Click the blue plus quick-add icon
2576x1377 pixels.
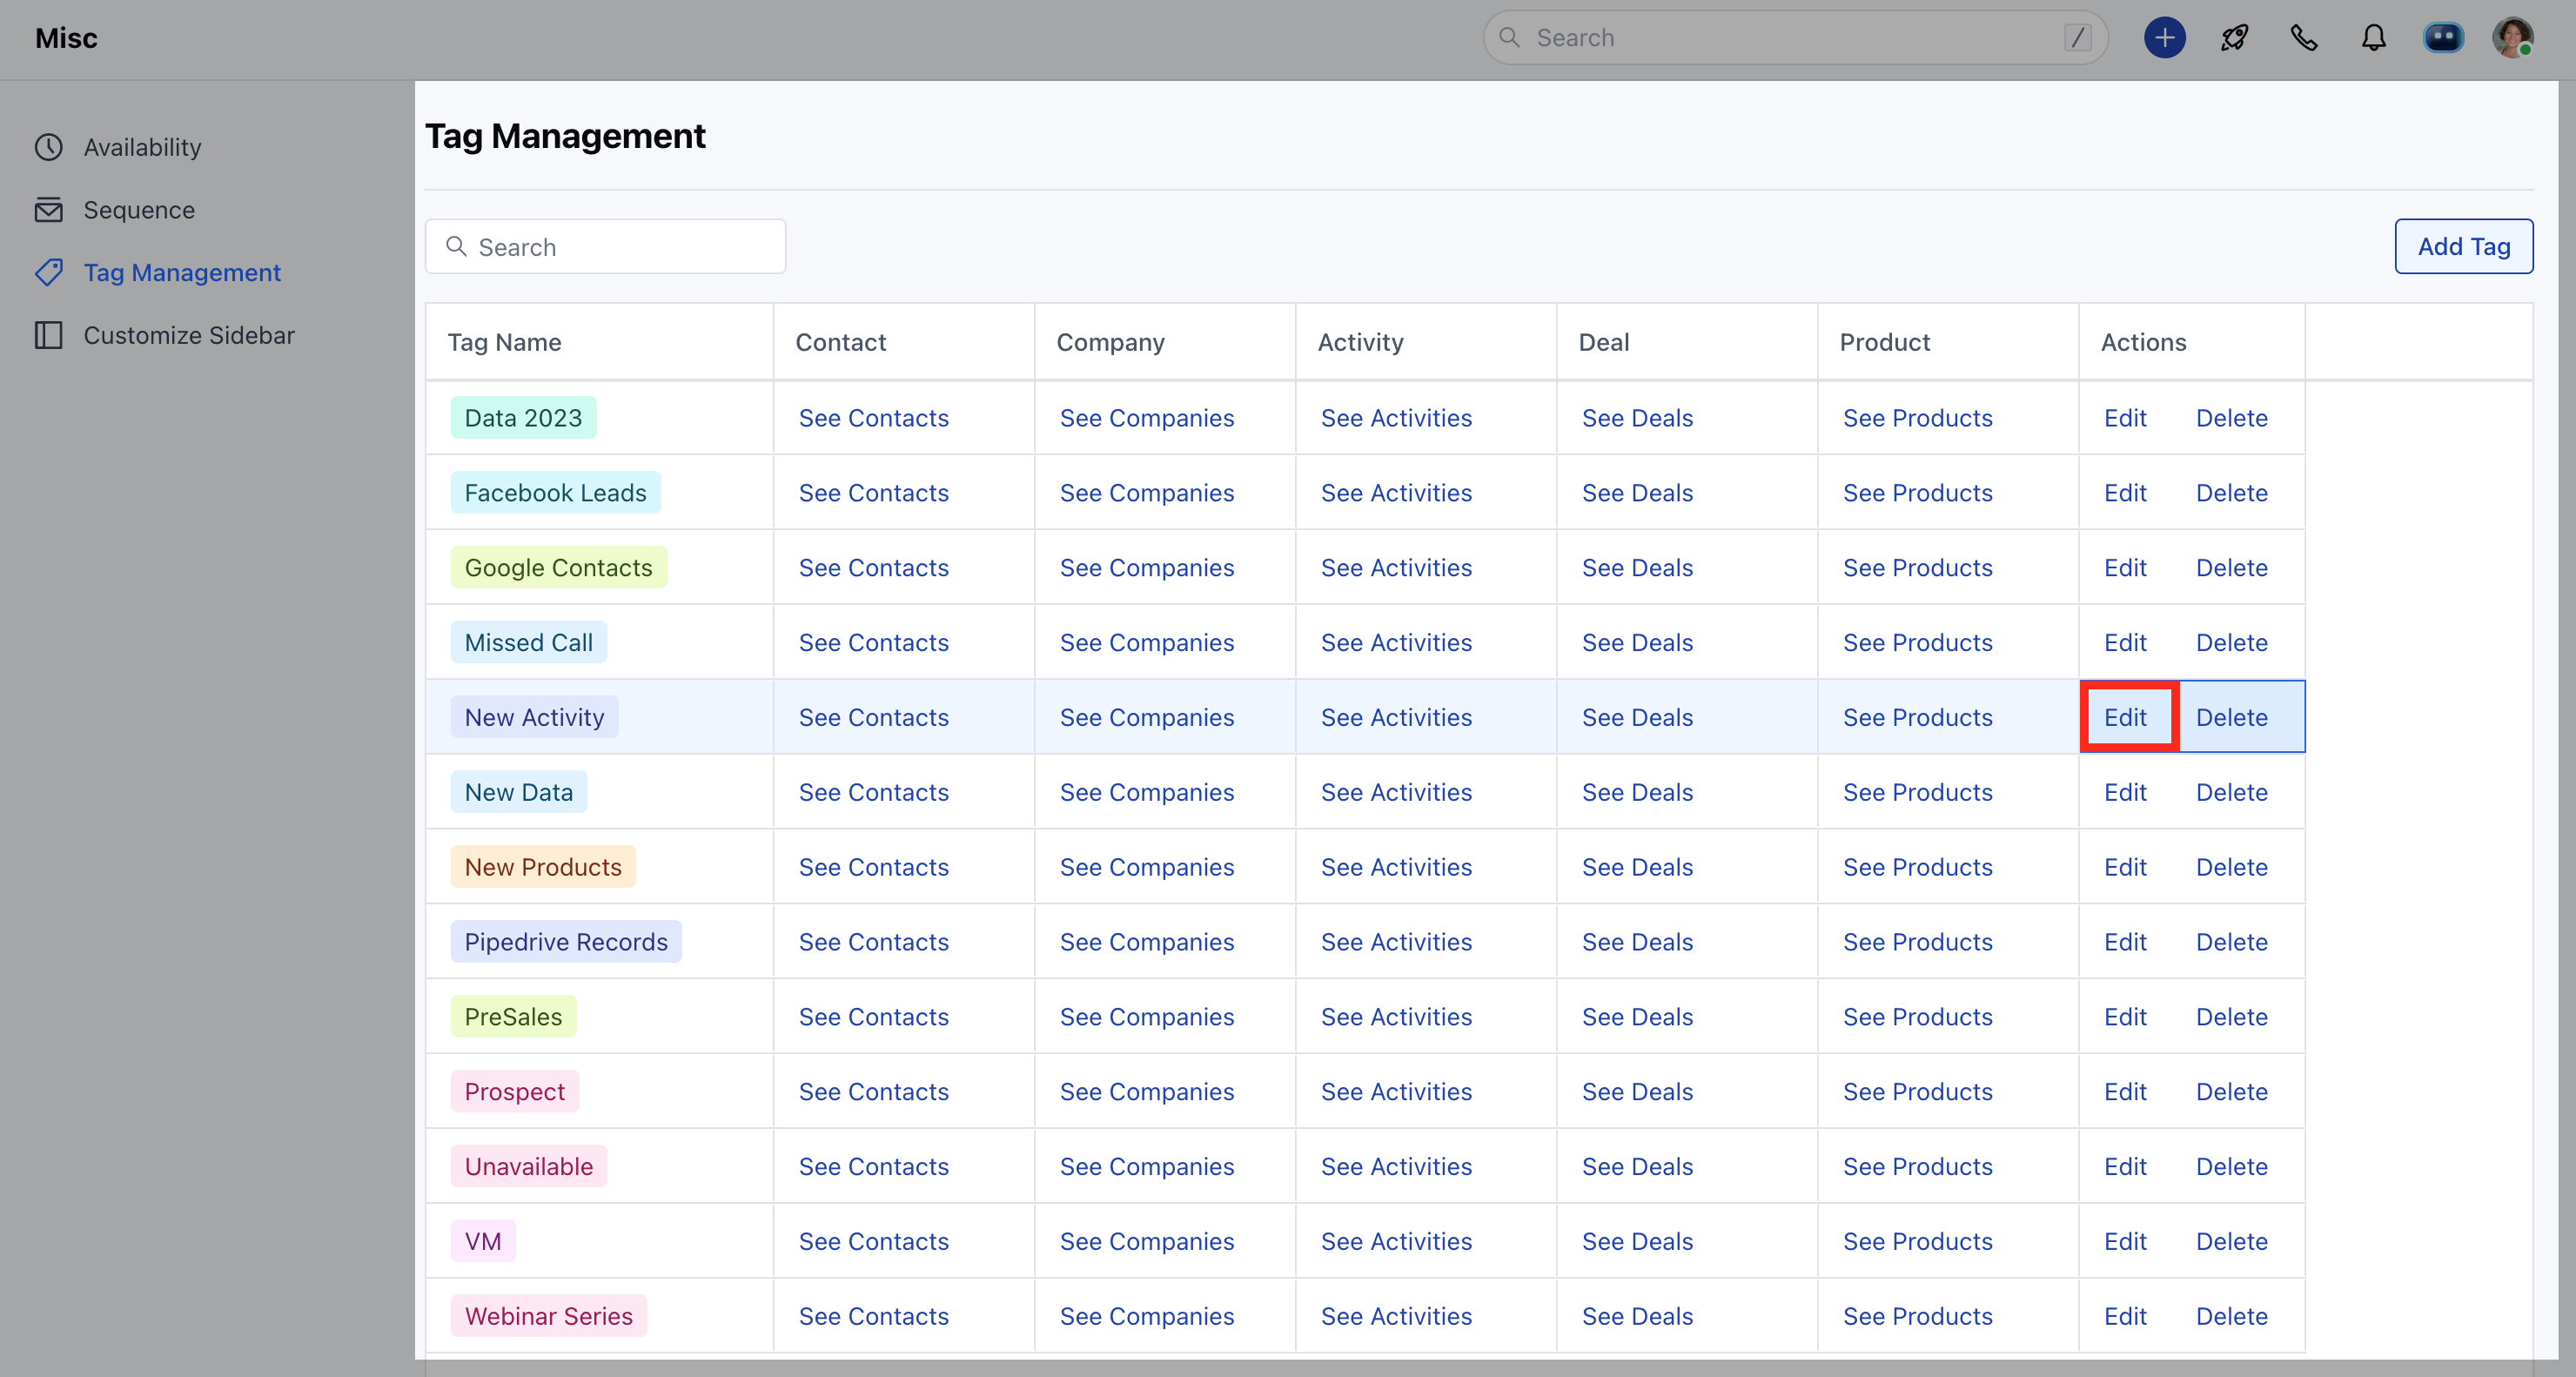pyautogui.click(x=2164, y=38)
